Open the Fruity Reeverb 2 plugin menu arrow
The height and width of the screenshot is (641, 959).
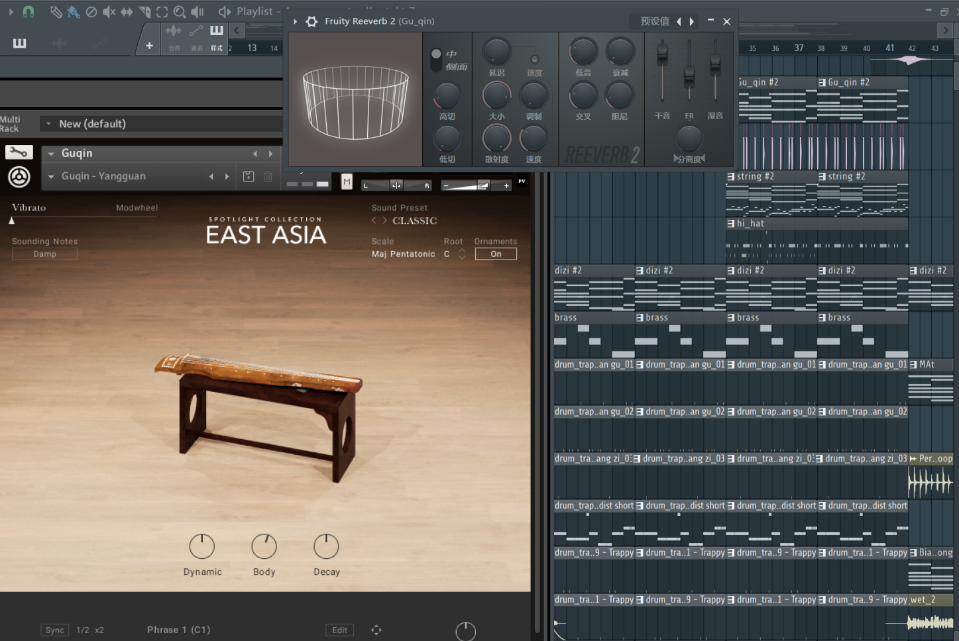click(295, 21)
